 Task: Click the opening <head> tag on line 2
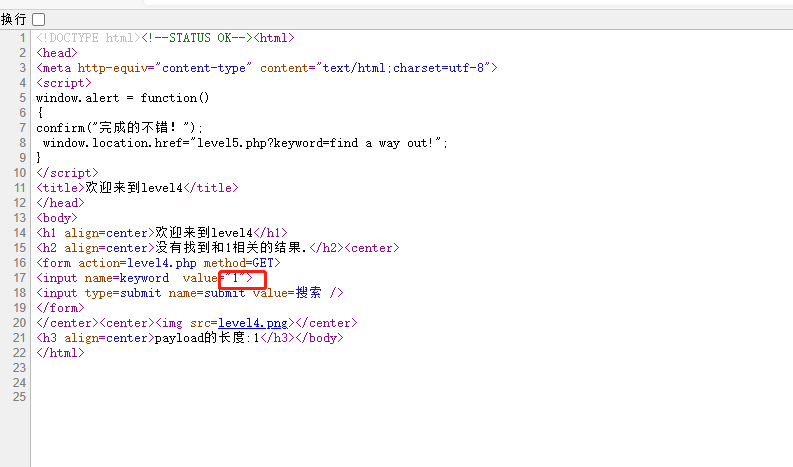point(57,53)
